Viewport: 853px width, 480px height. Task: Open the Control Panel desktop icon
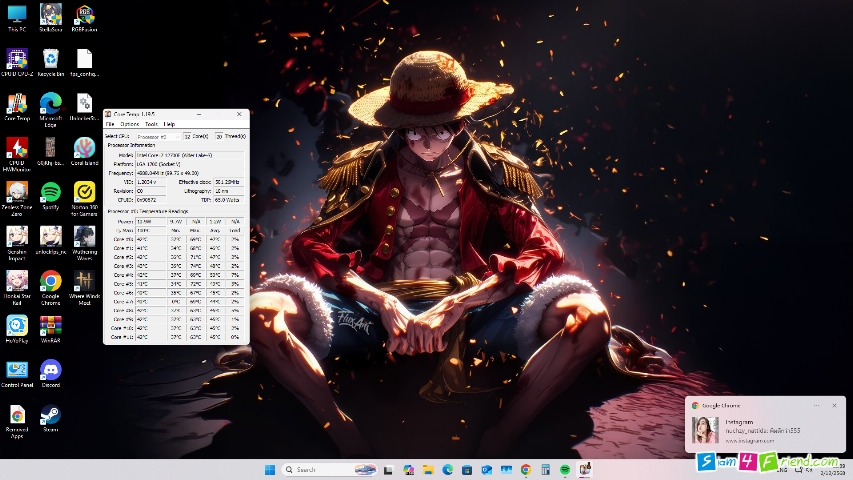point(17,373)
